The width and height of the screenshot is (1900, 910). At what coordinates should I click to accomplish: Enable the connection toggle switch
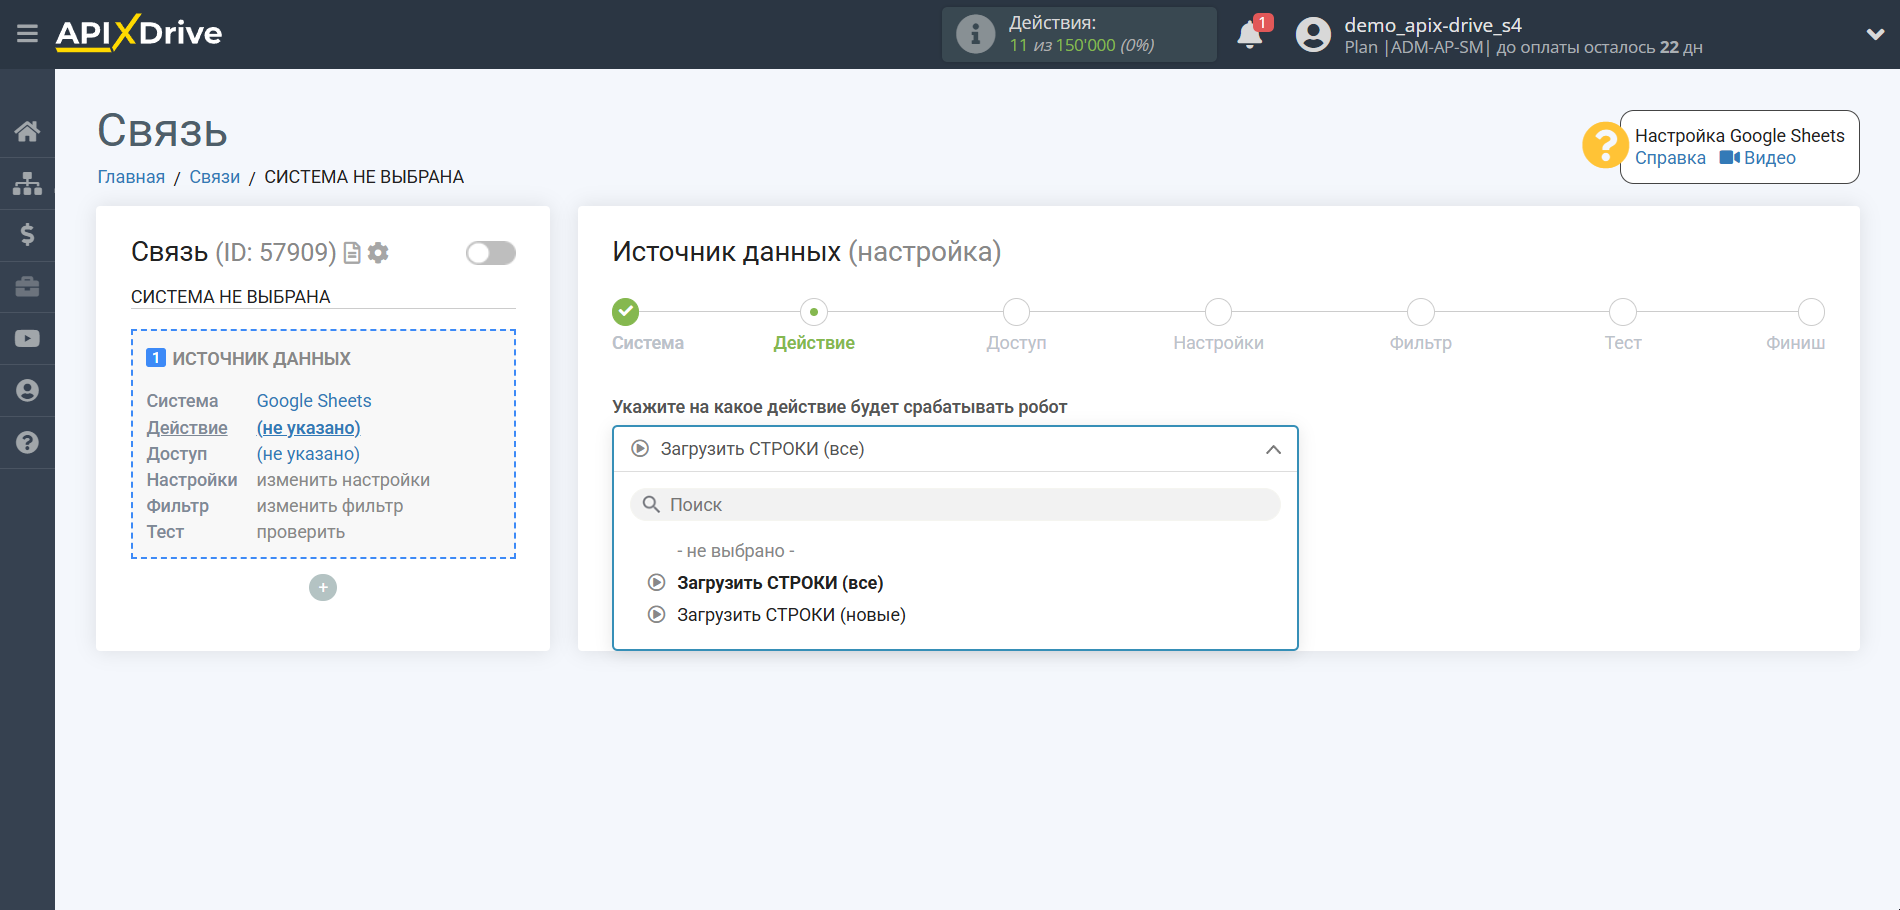click(490, 253)
